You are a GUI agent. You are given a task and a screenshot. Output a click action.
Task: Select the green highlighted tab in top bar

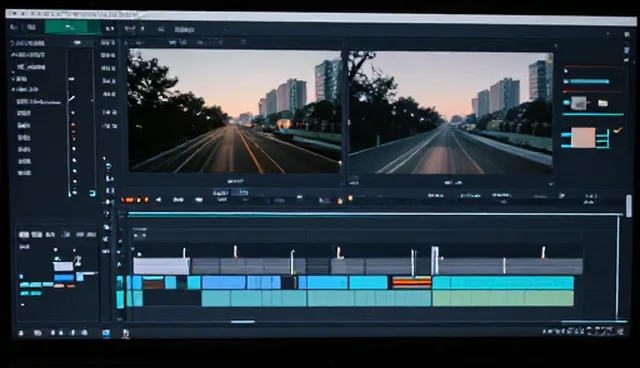tap(72, 27)
